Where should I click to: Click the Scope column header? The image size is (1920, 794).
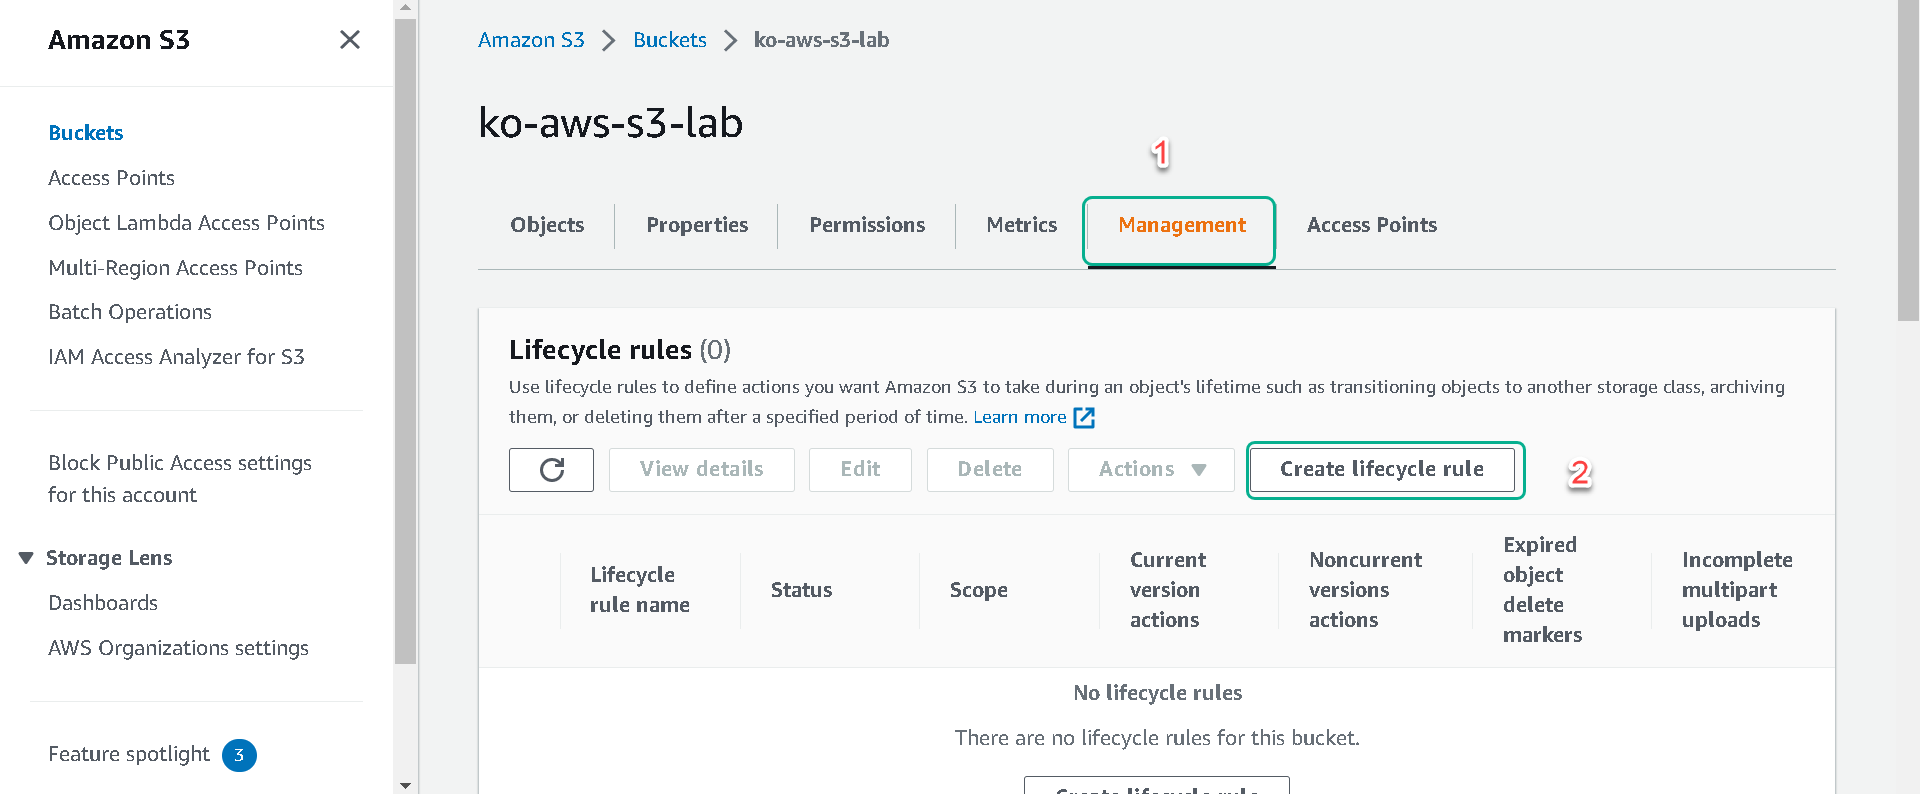[978, 590]
